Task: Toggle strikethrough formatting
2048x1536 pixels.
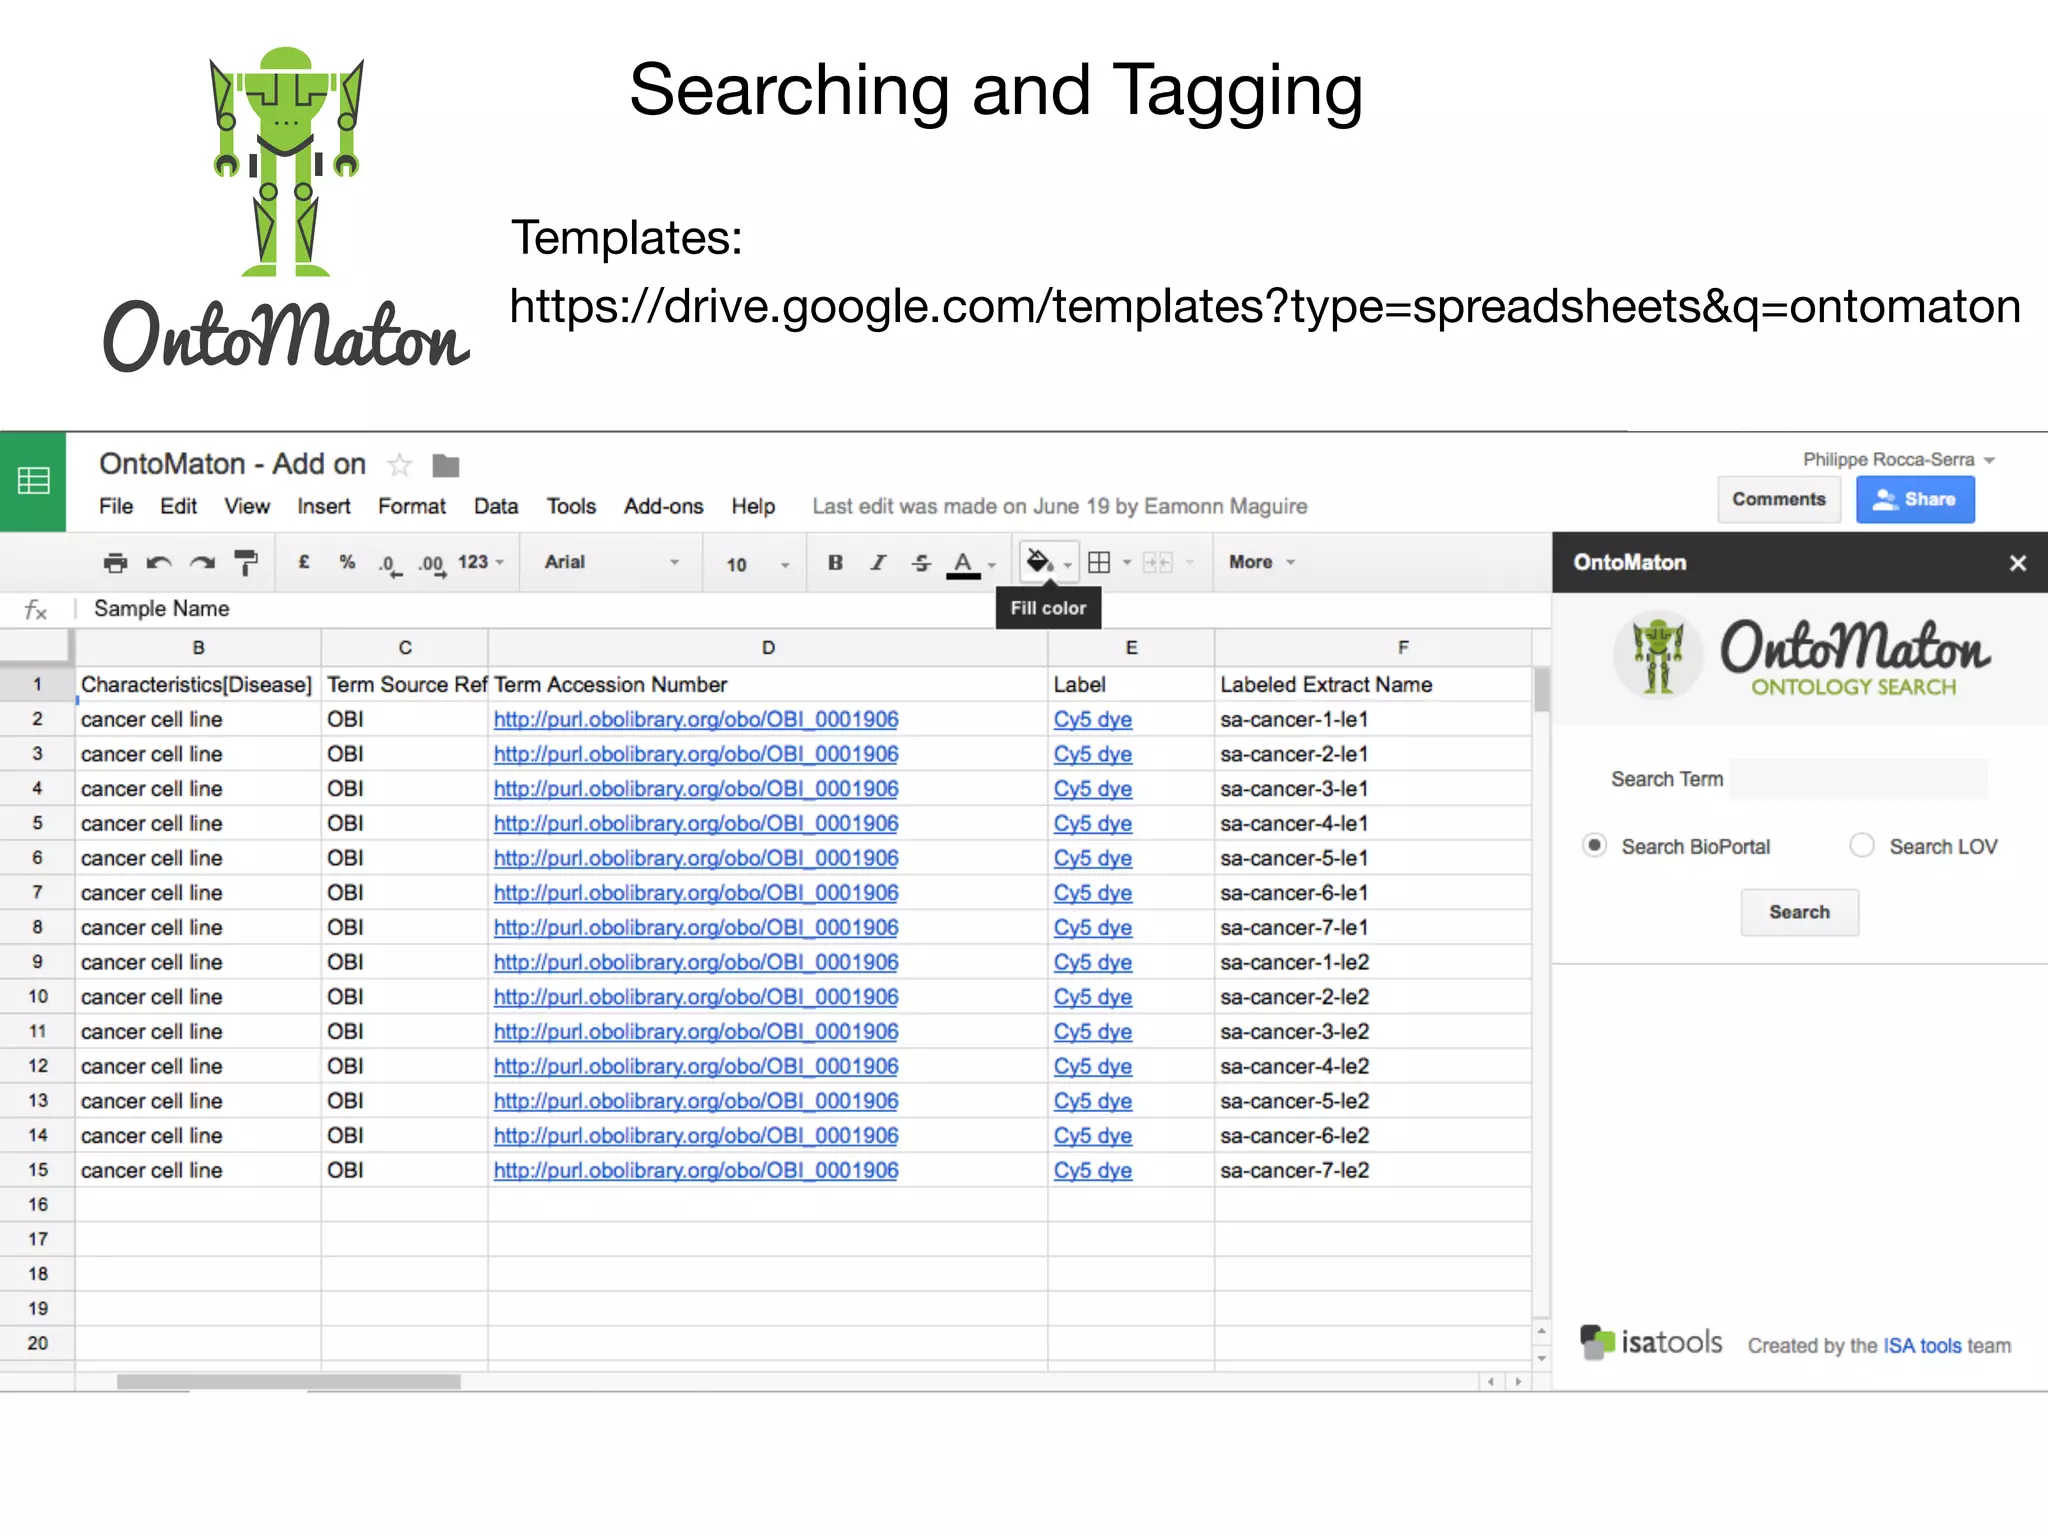Action: point(921,563)
